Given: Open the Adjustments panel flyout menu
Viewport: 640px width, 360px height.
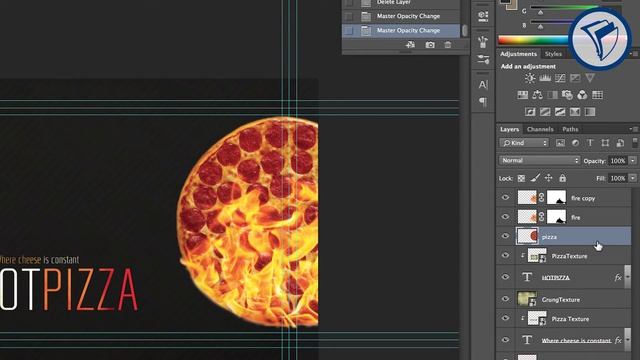Looking at the screenshot, I should tap(634, 54).
